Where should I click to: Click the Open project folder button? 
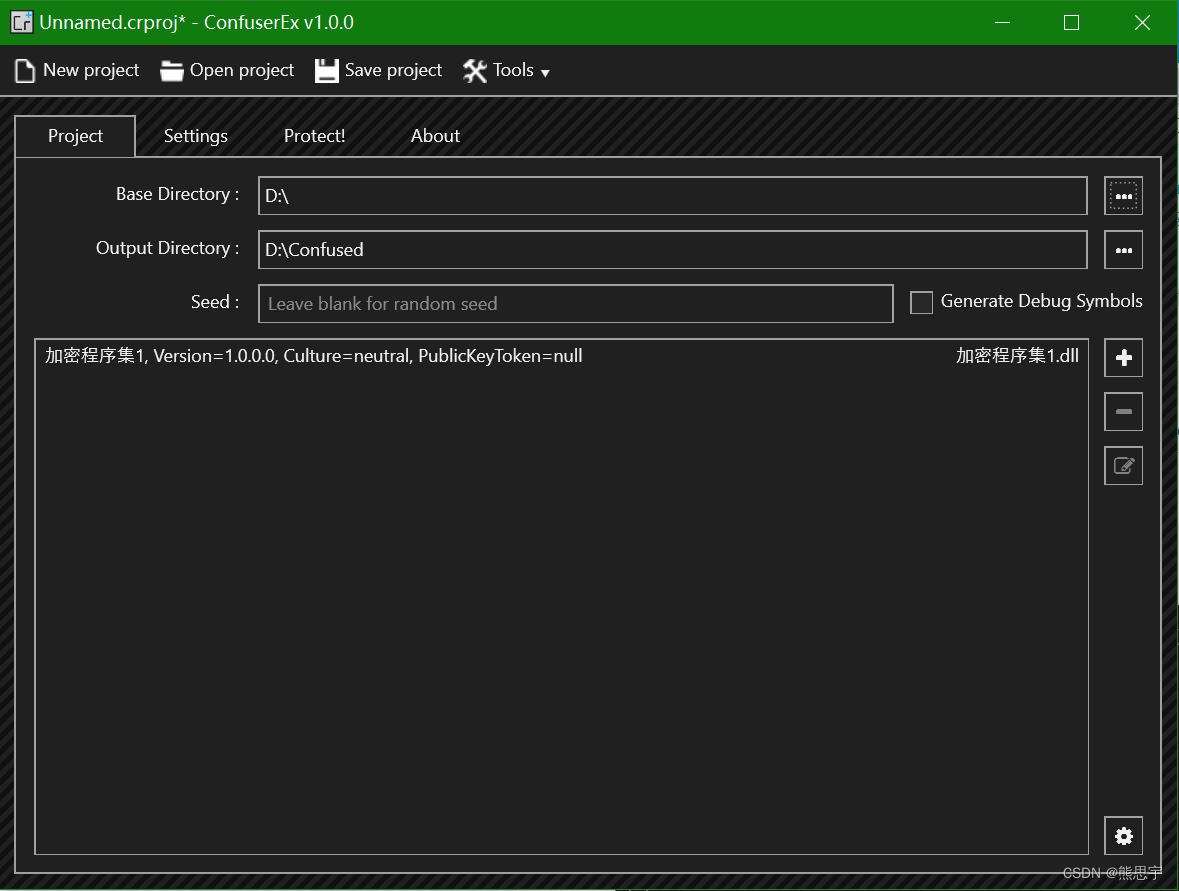point(227,71)
